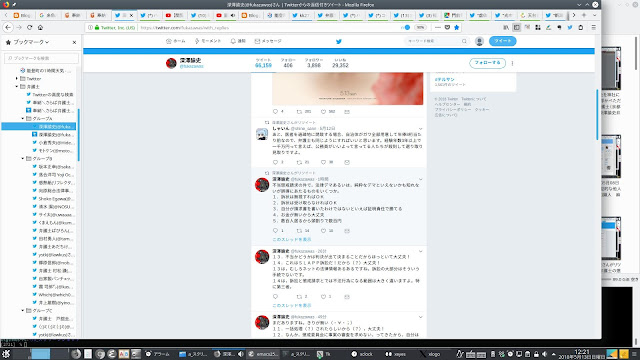Go to Twitter ホーム
The height and width of the screenshot is (360, 640).
click(176, 41)
